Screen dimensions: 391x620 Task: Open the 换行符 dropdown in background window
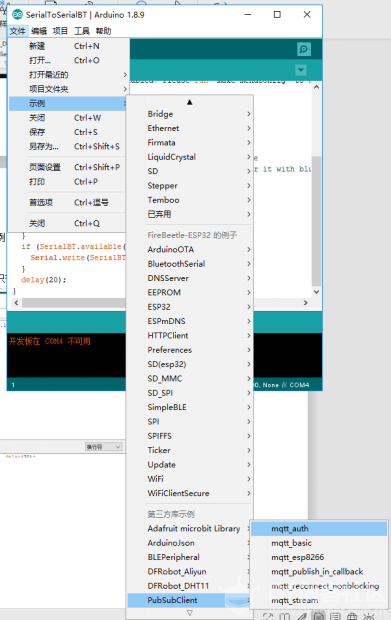[x=104, y=447]
